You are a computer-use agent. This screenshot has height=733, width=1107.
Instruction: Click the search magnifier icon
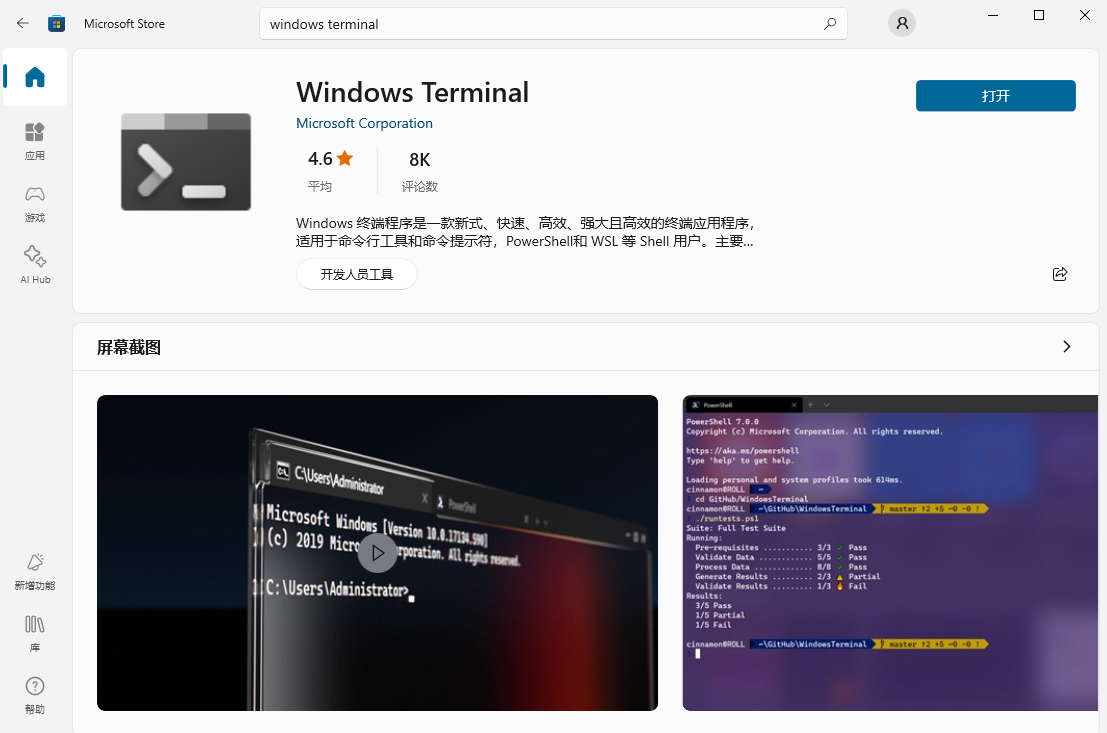[x=830, y=22]
